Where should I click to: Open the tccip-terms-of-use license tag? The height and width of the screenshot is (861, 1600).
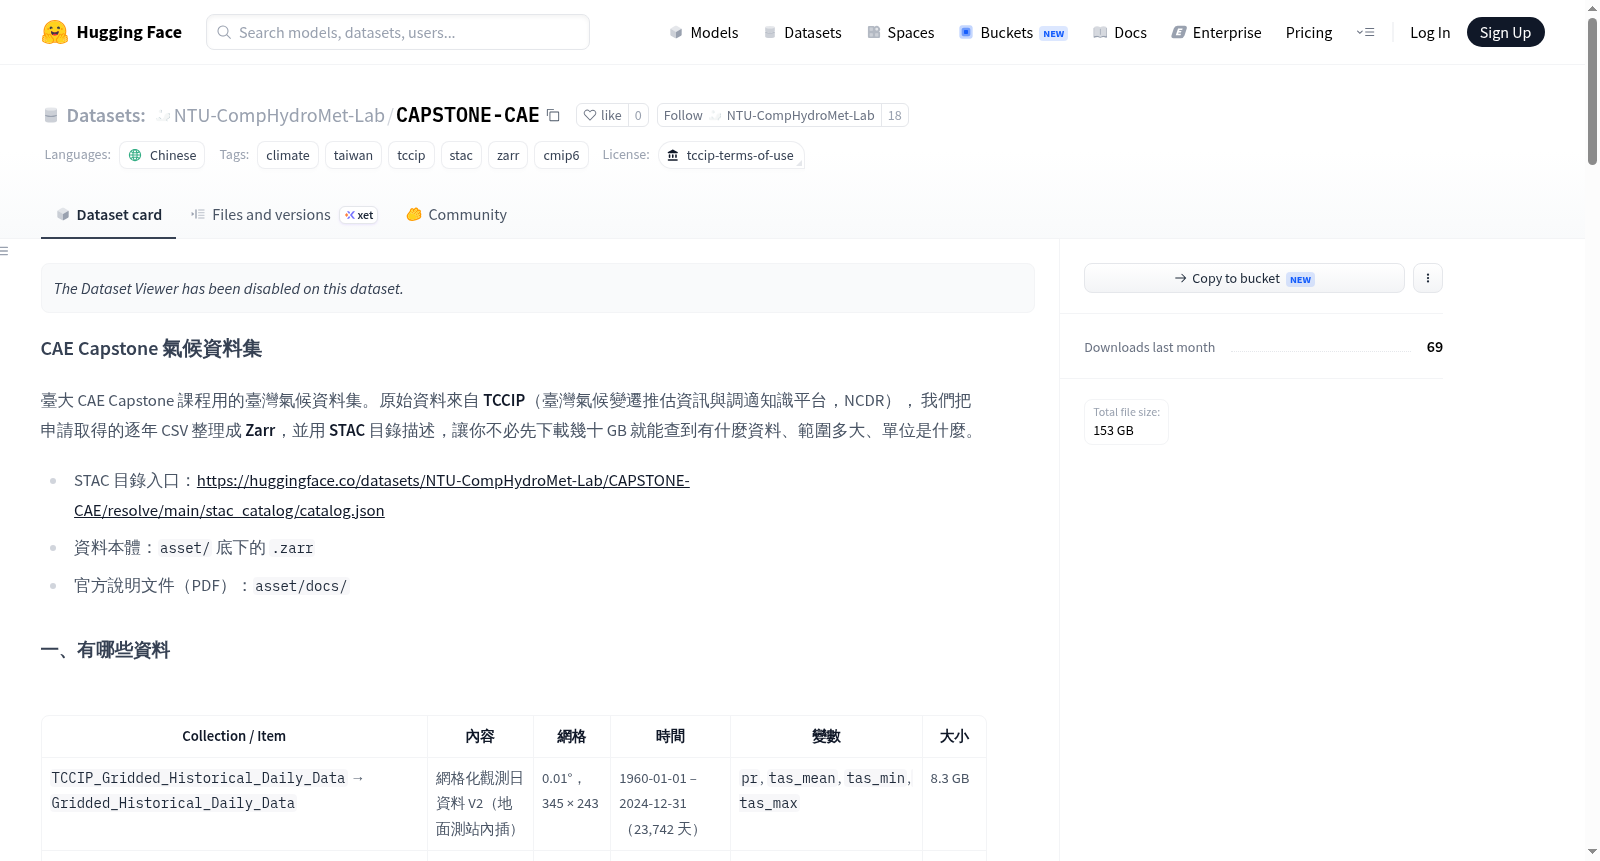coord(731,155)
